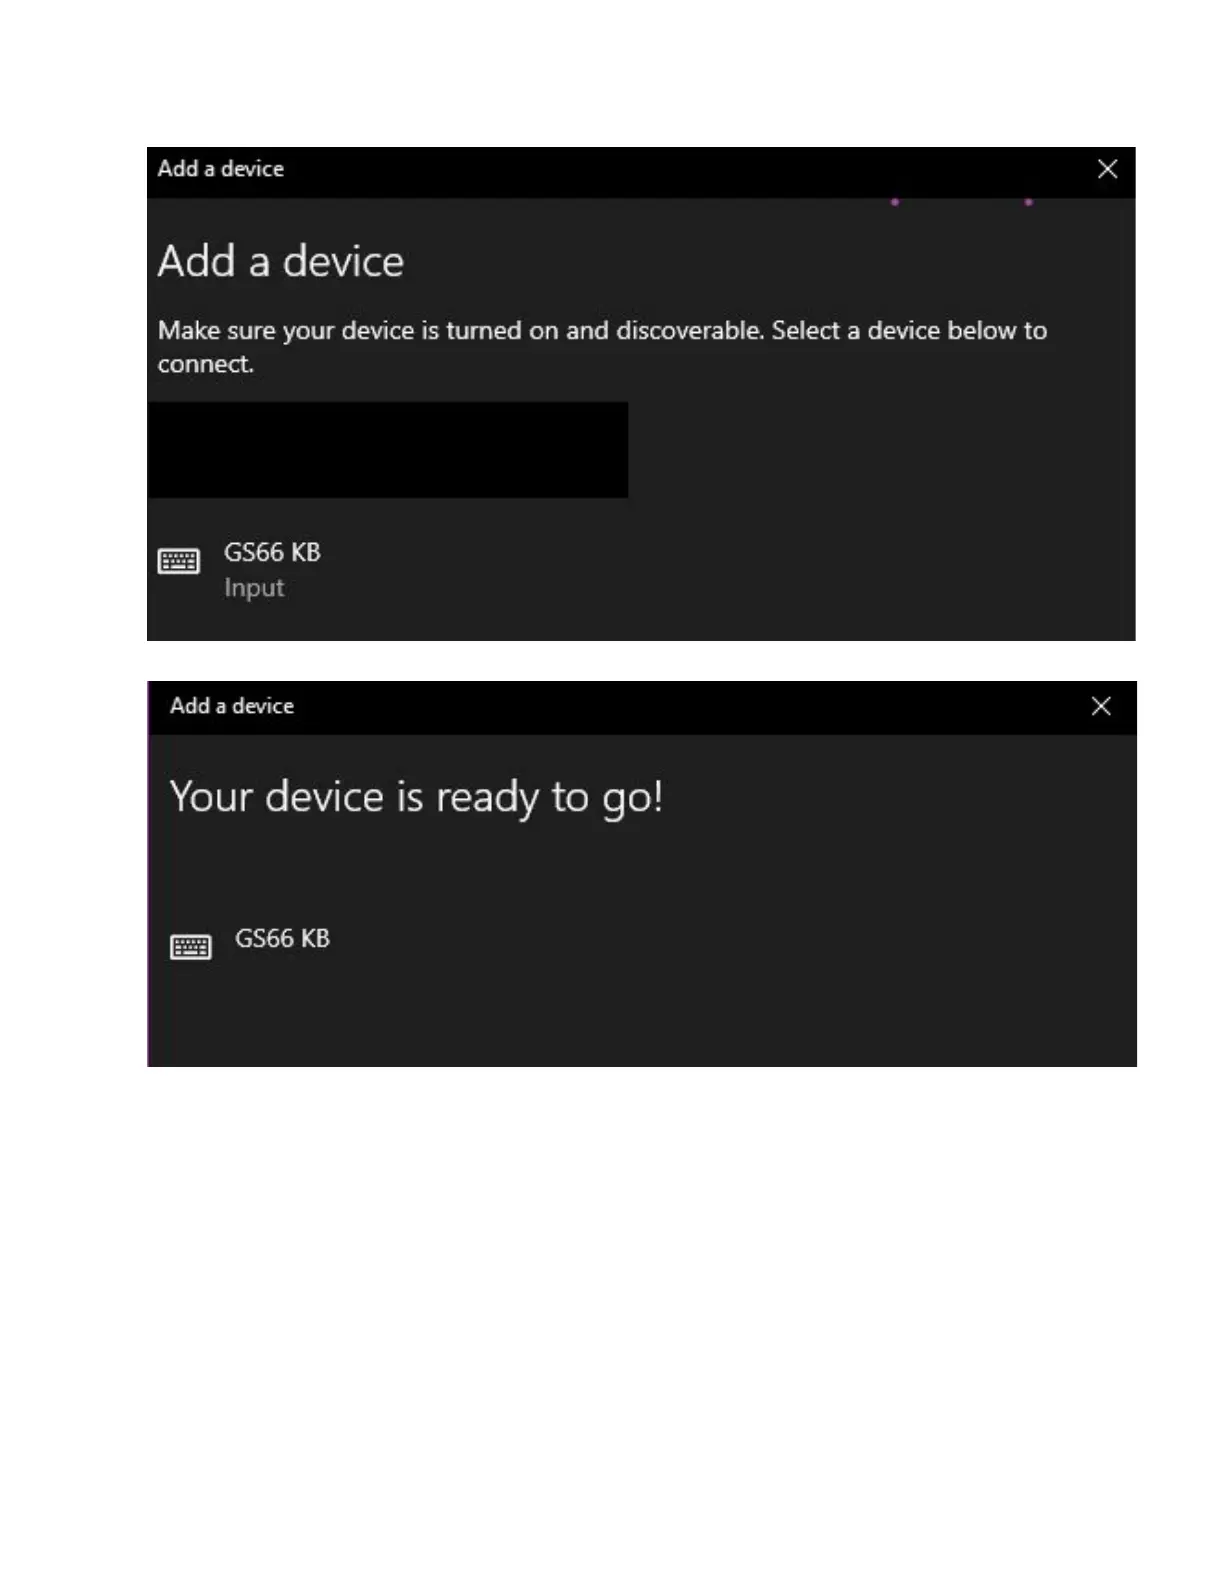The image size is (1224, 1584).
Task: Close the upper Add a device dialog
Action: click(x=1107, y=169)
